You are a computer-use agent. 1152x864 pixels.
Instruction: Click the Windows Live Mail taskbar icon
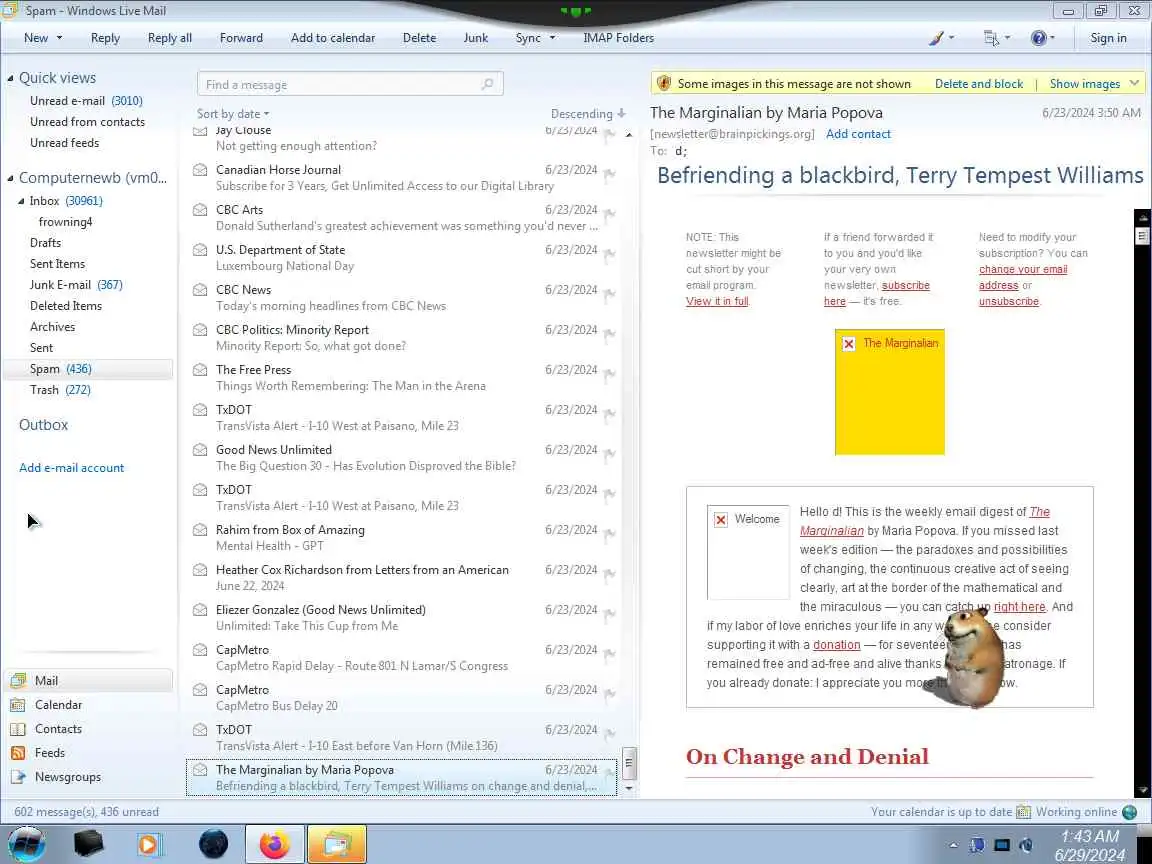336,844
